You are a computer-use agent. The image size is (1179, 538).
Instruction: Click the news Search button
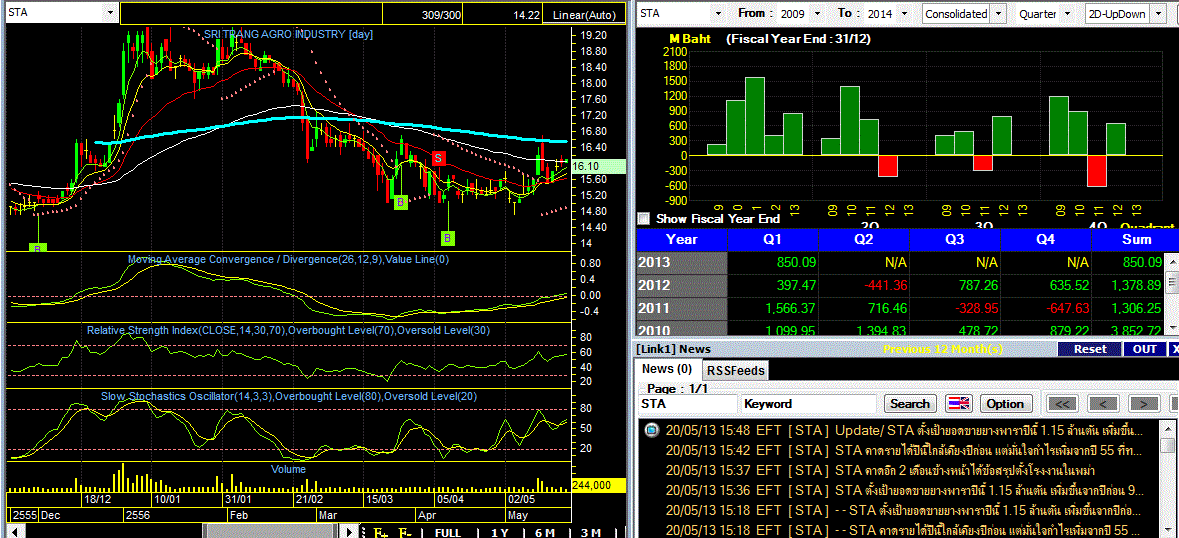[x=910, y=404]
